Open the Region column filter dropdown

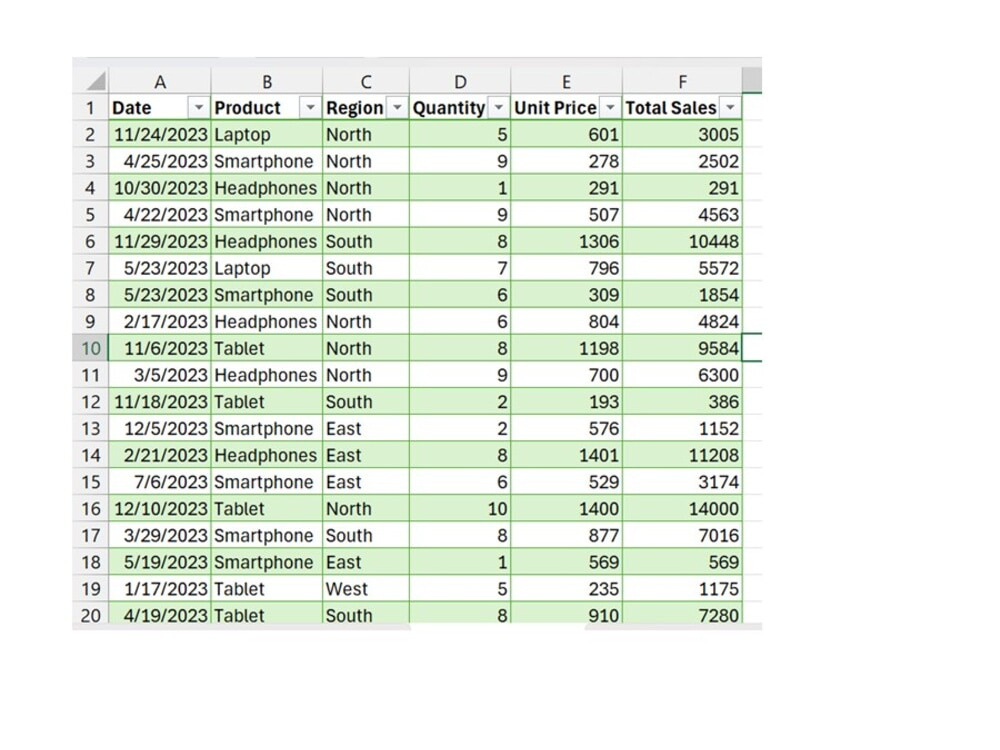pos(397,108)
